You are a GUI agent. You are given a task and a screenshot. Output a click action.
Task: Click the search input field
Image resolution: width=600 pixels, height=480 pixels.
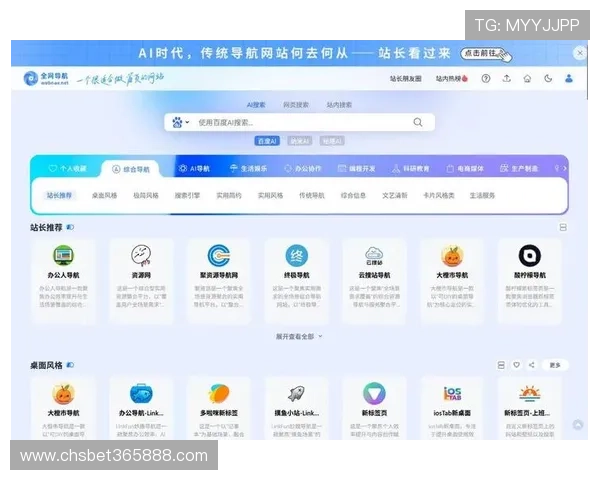click(302, 122)
